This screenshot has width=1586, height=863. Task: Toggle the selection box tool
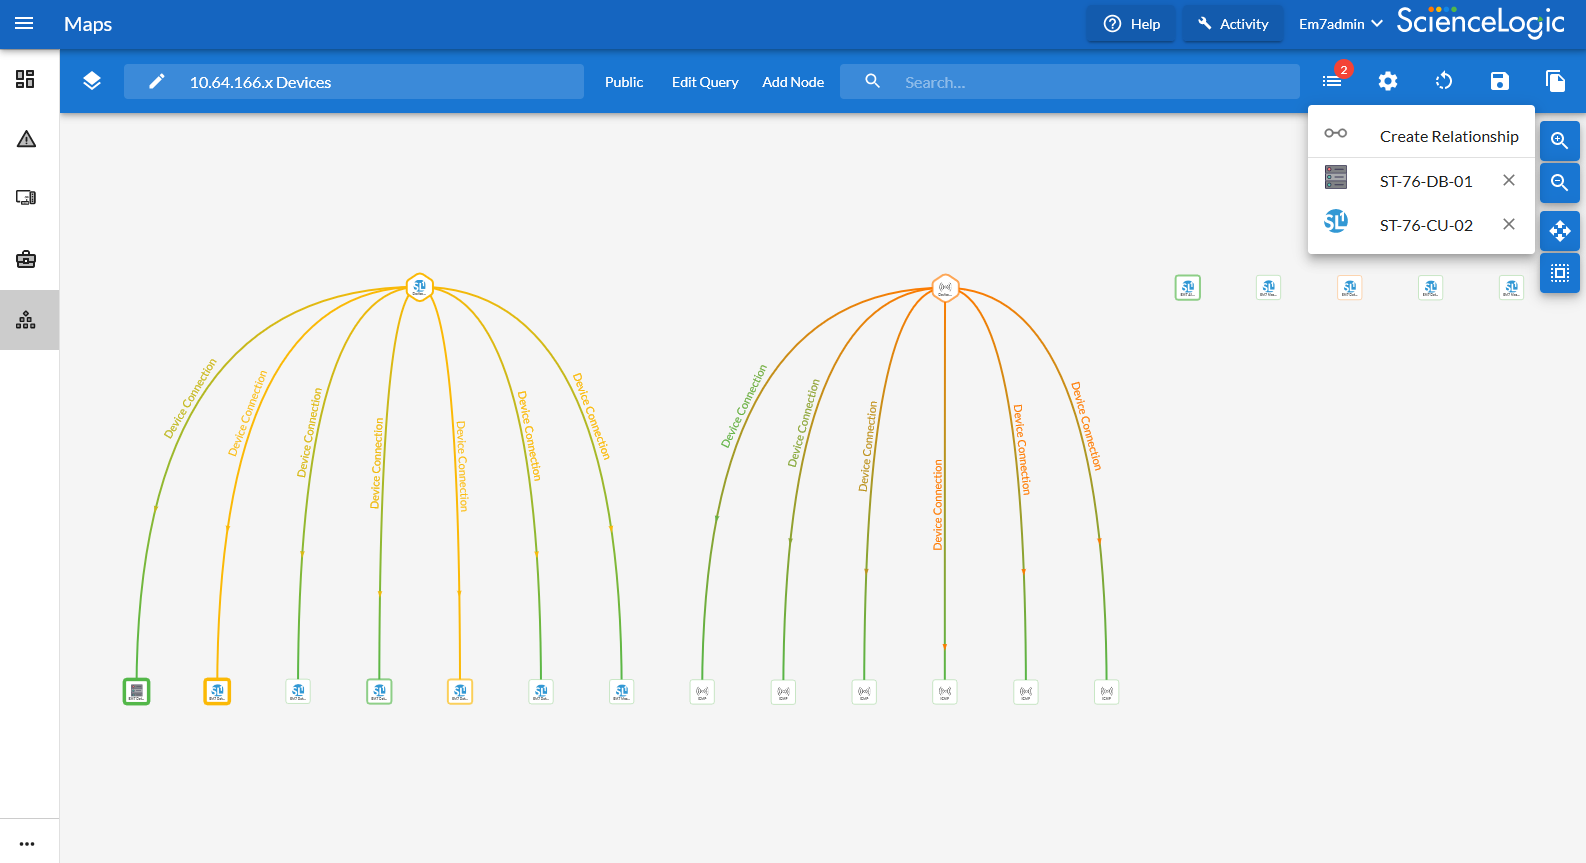point(1559,273)
